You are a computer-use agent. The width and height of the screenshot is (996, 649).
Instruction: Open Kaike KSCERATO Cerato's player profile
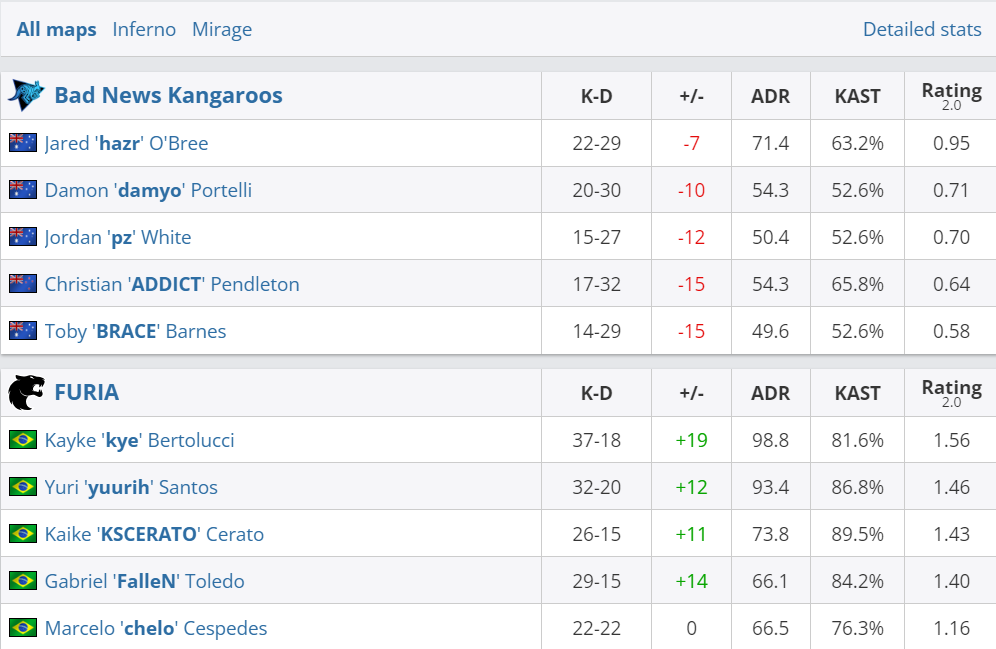point(154,534)
